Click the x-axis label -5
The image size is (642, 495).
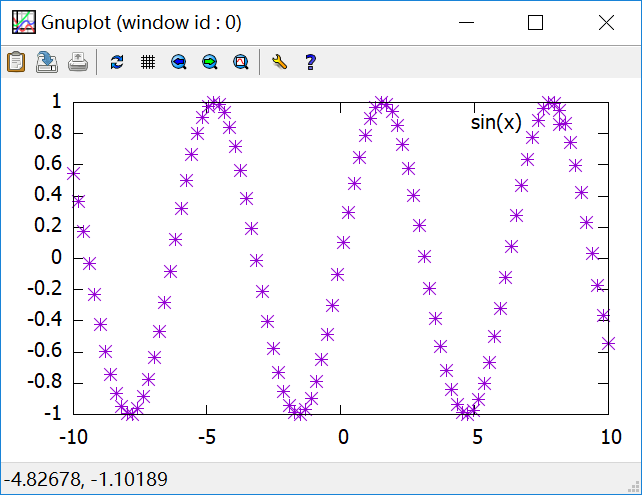[x=207, y=437]
